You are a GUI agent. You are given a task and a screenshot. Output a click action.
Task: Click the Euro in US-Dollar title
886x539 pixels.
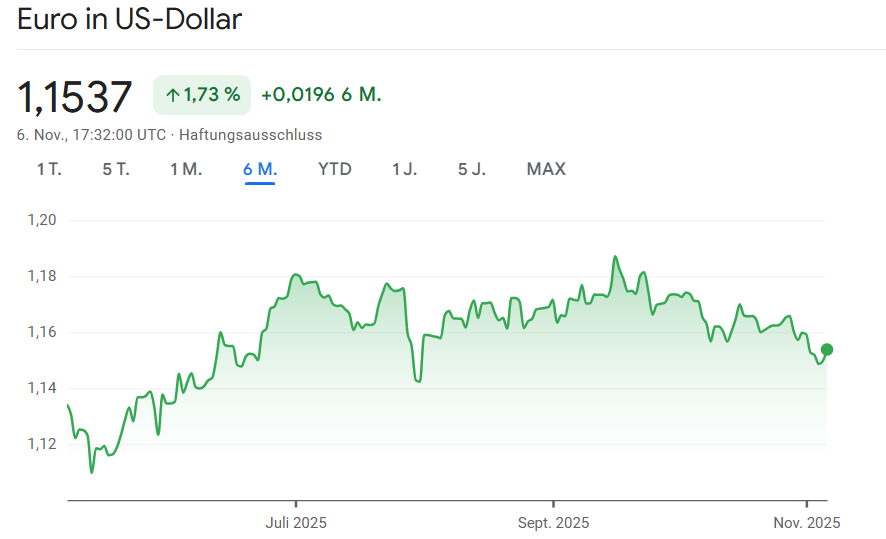tap(130, 19)
